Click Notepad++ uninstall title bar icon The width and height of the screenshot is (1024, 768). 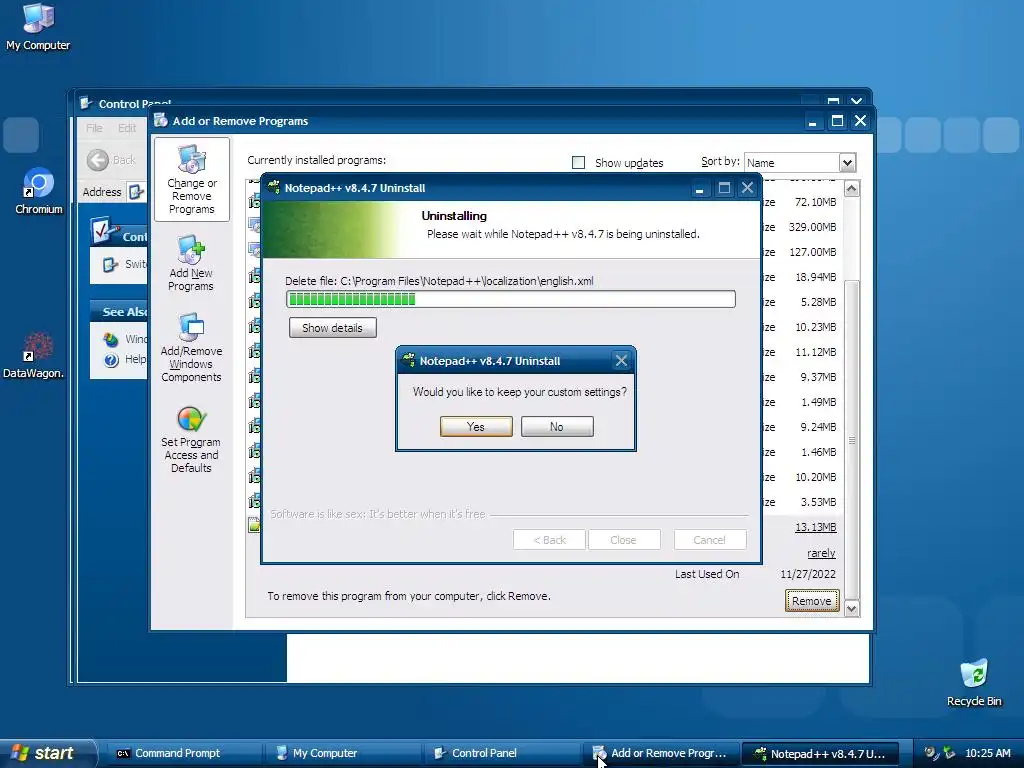[x=274, y=187]
